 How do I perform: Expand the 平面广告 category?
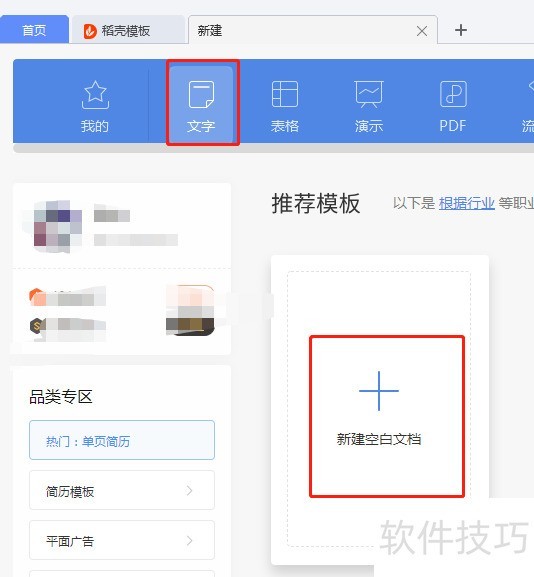coord(122,540)
